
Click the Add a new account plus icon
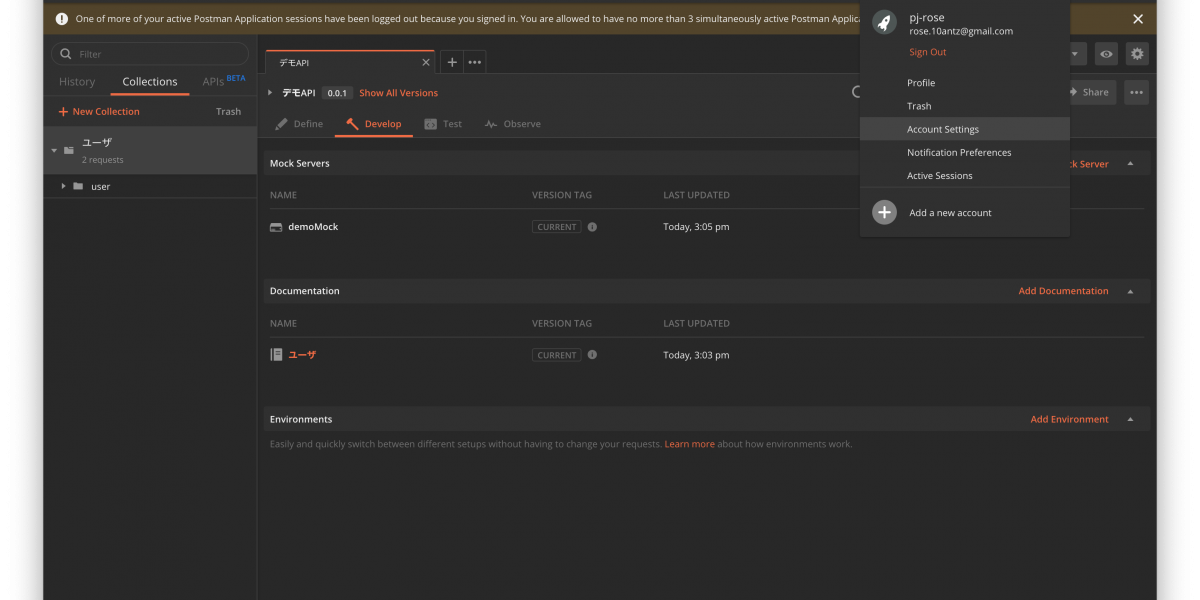tap(884, 213)
